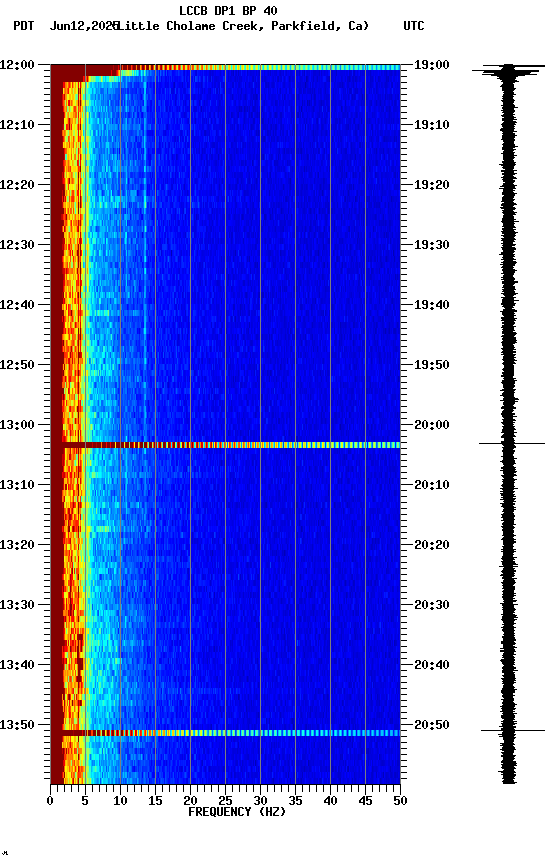Click the '35' frequency axis label

tap(295, 801)
